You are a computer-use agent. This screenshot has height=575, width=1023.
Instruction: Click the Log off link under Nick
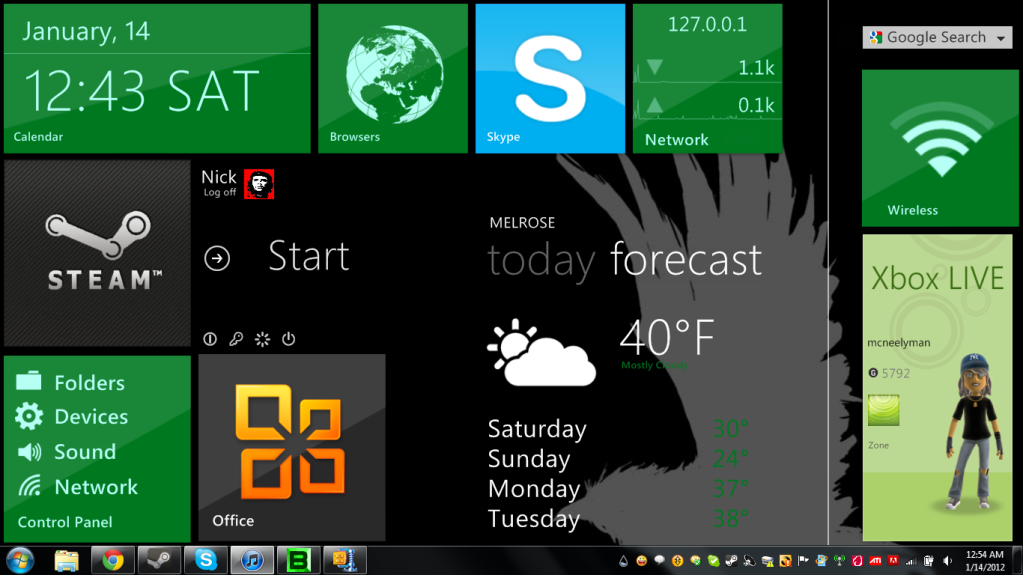tap(220, 193)
